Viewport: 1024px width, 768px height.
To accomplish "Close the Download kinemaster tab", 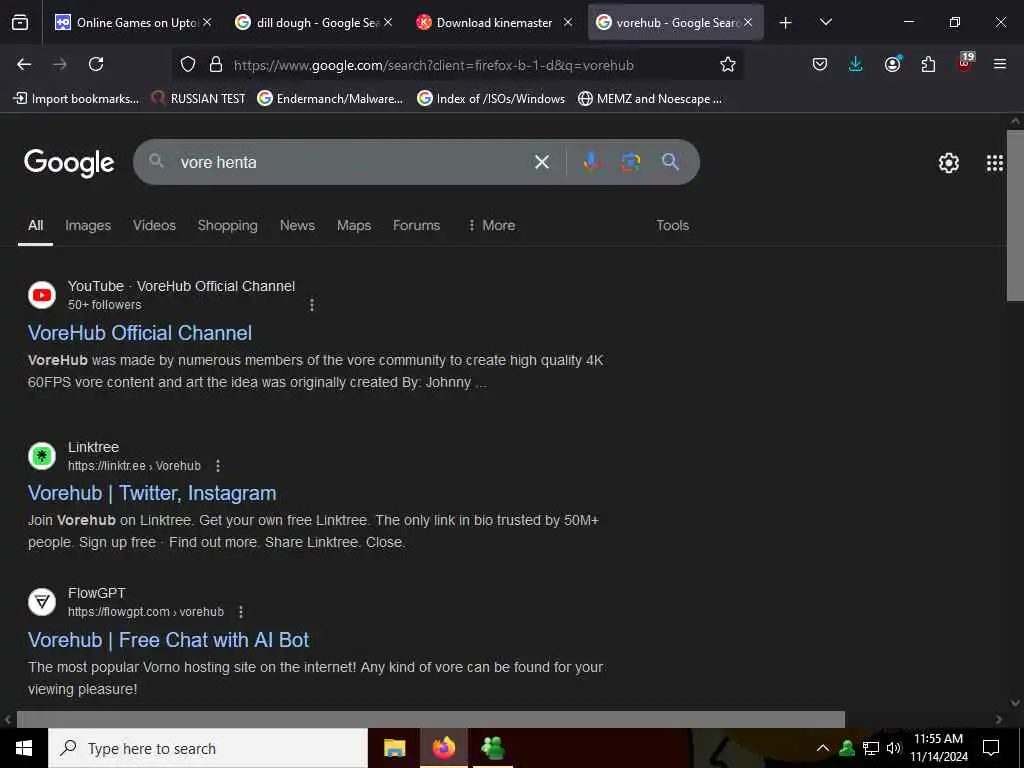I will click(568, 22).
